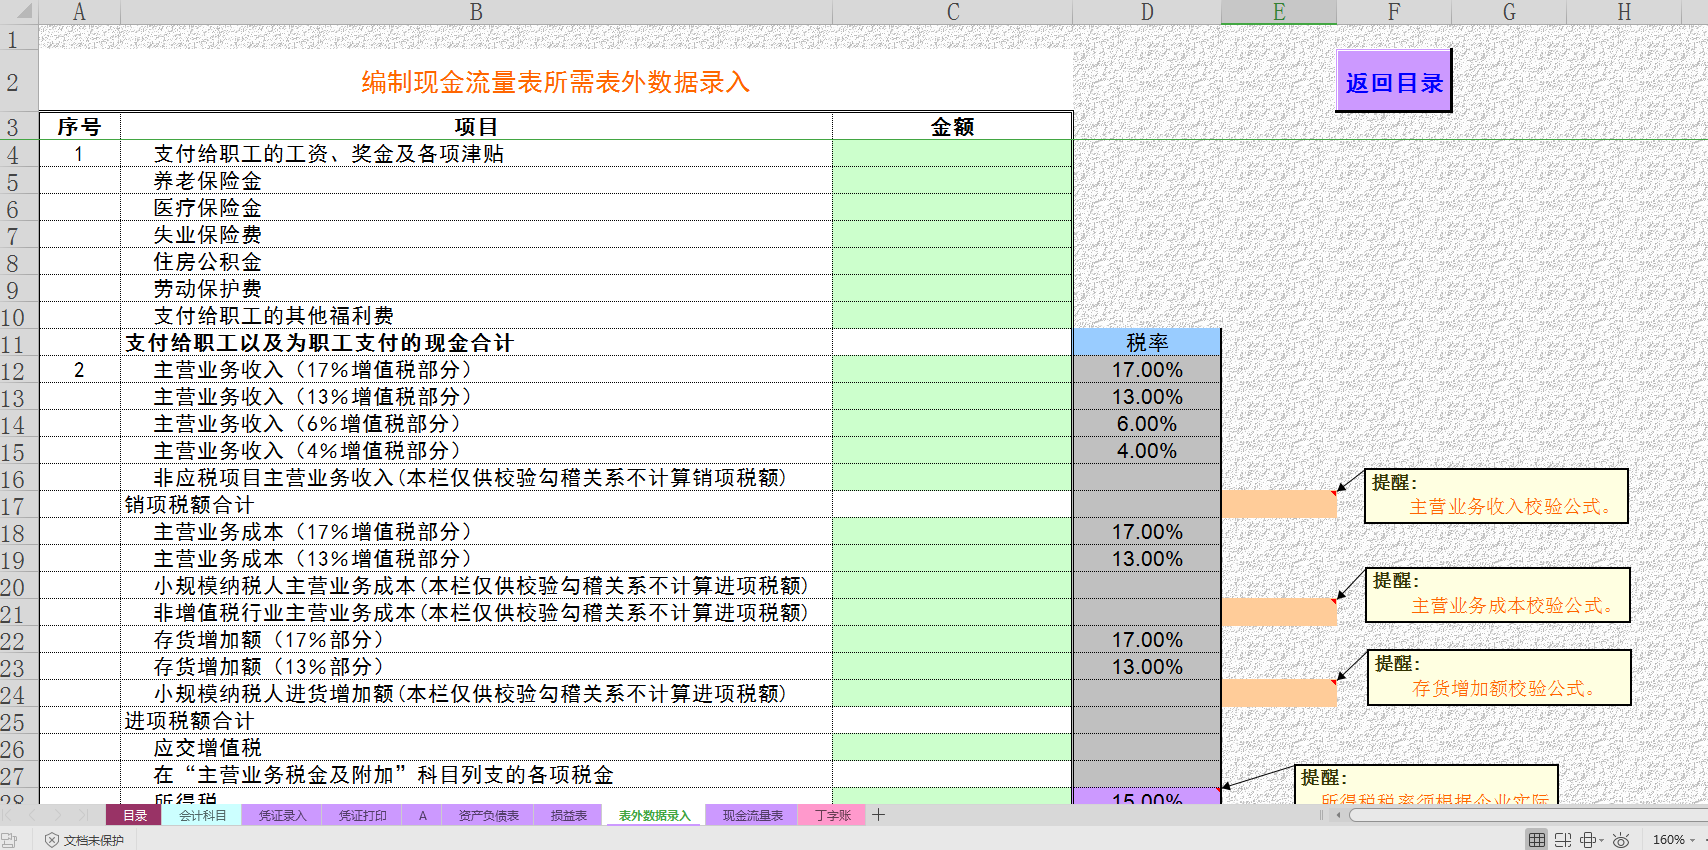Select column B header

[x=476, y=12]
